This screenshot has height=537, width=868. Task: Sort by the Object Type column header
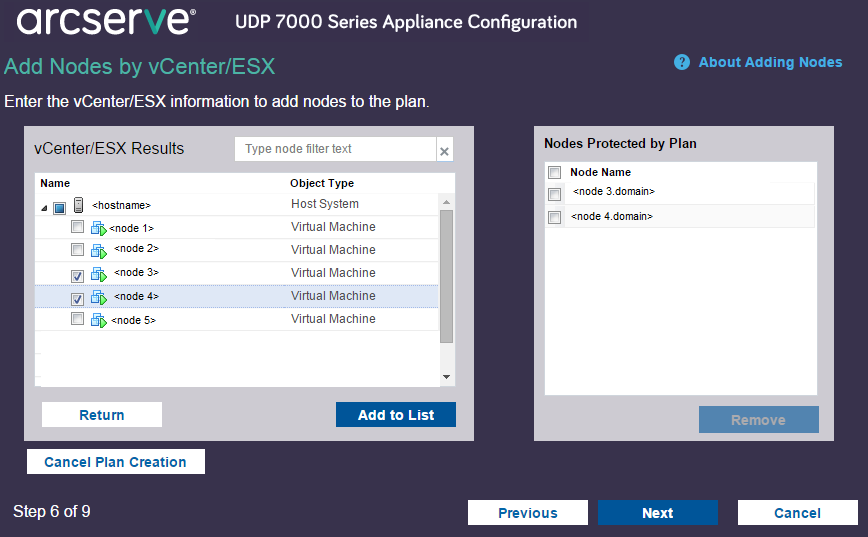click(322, 183)
